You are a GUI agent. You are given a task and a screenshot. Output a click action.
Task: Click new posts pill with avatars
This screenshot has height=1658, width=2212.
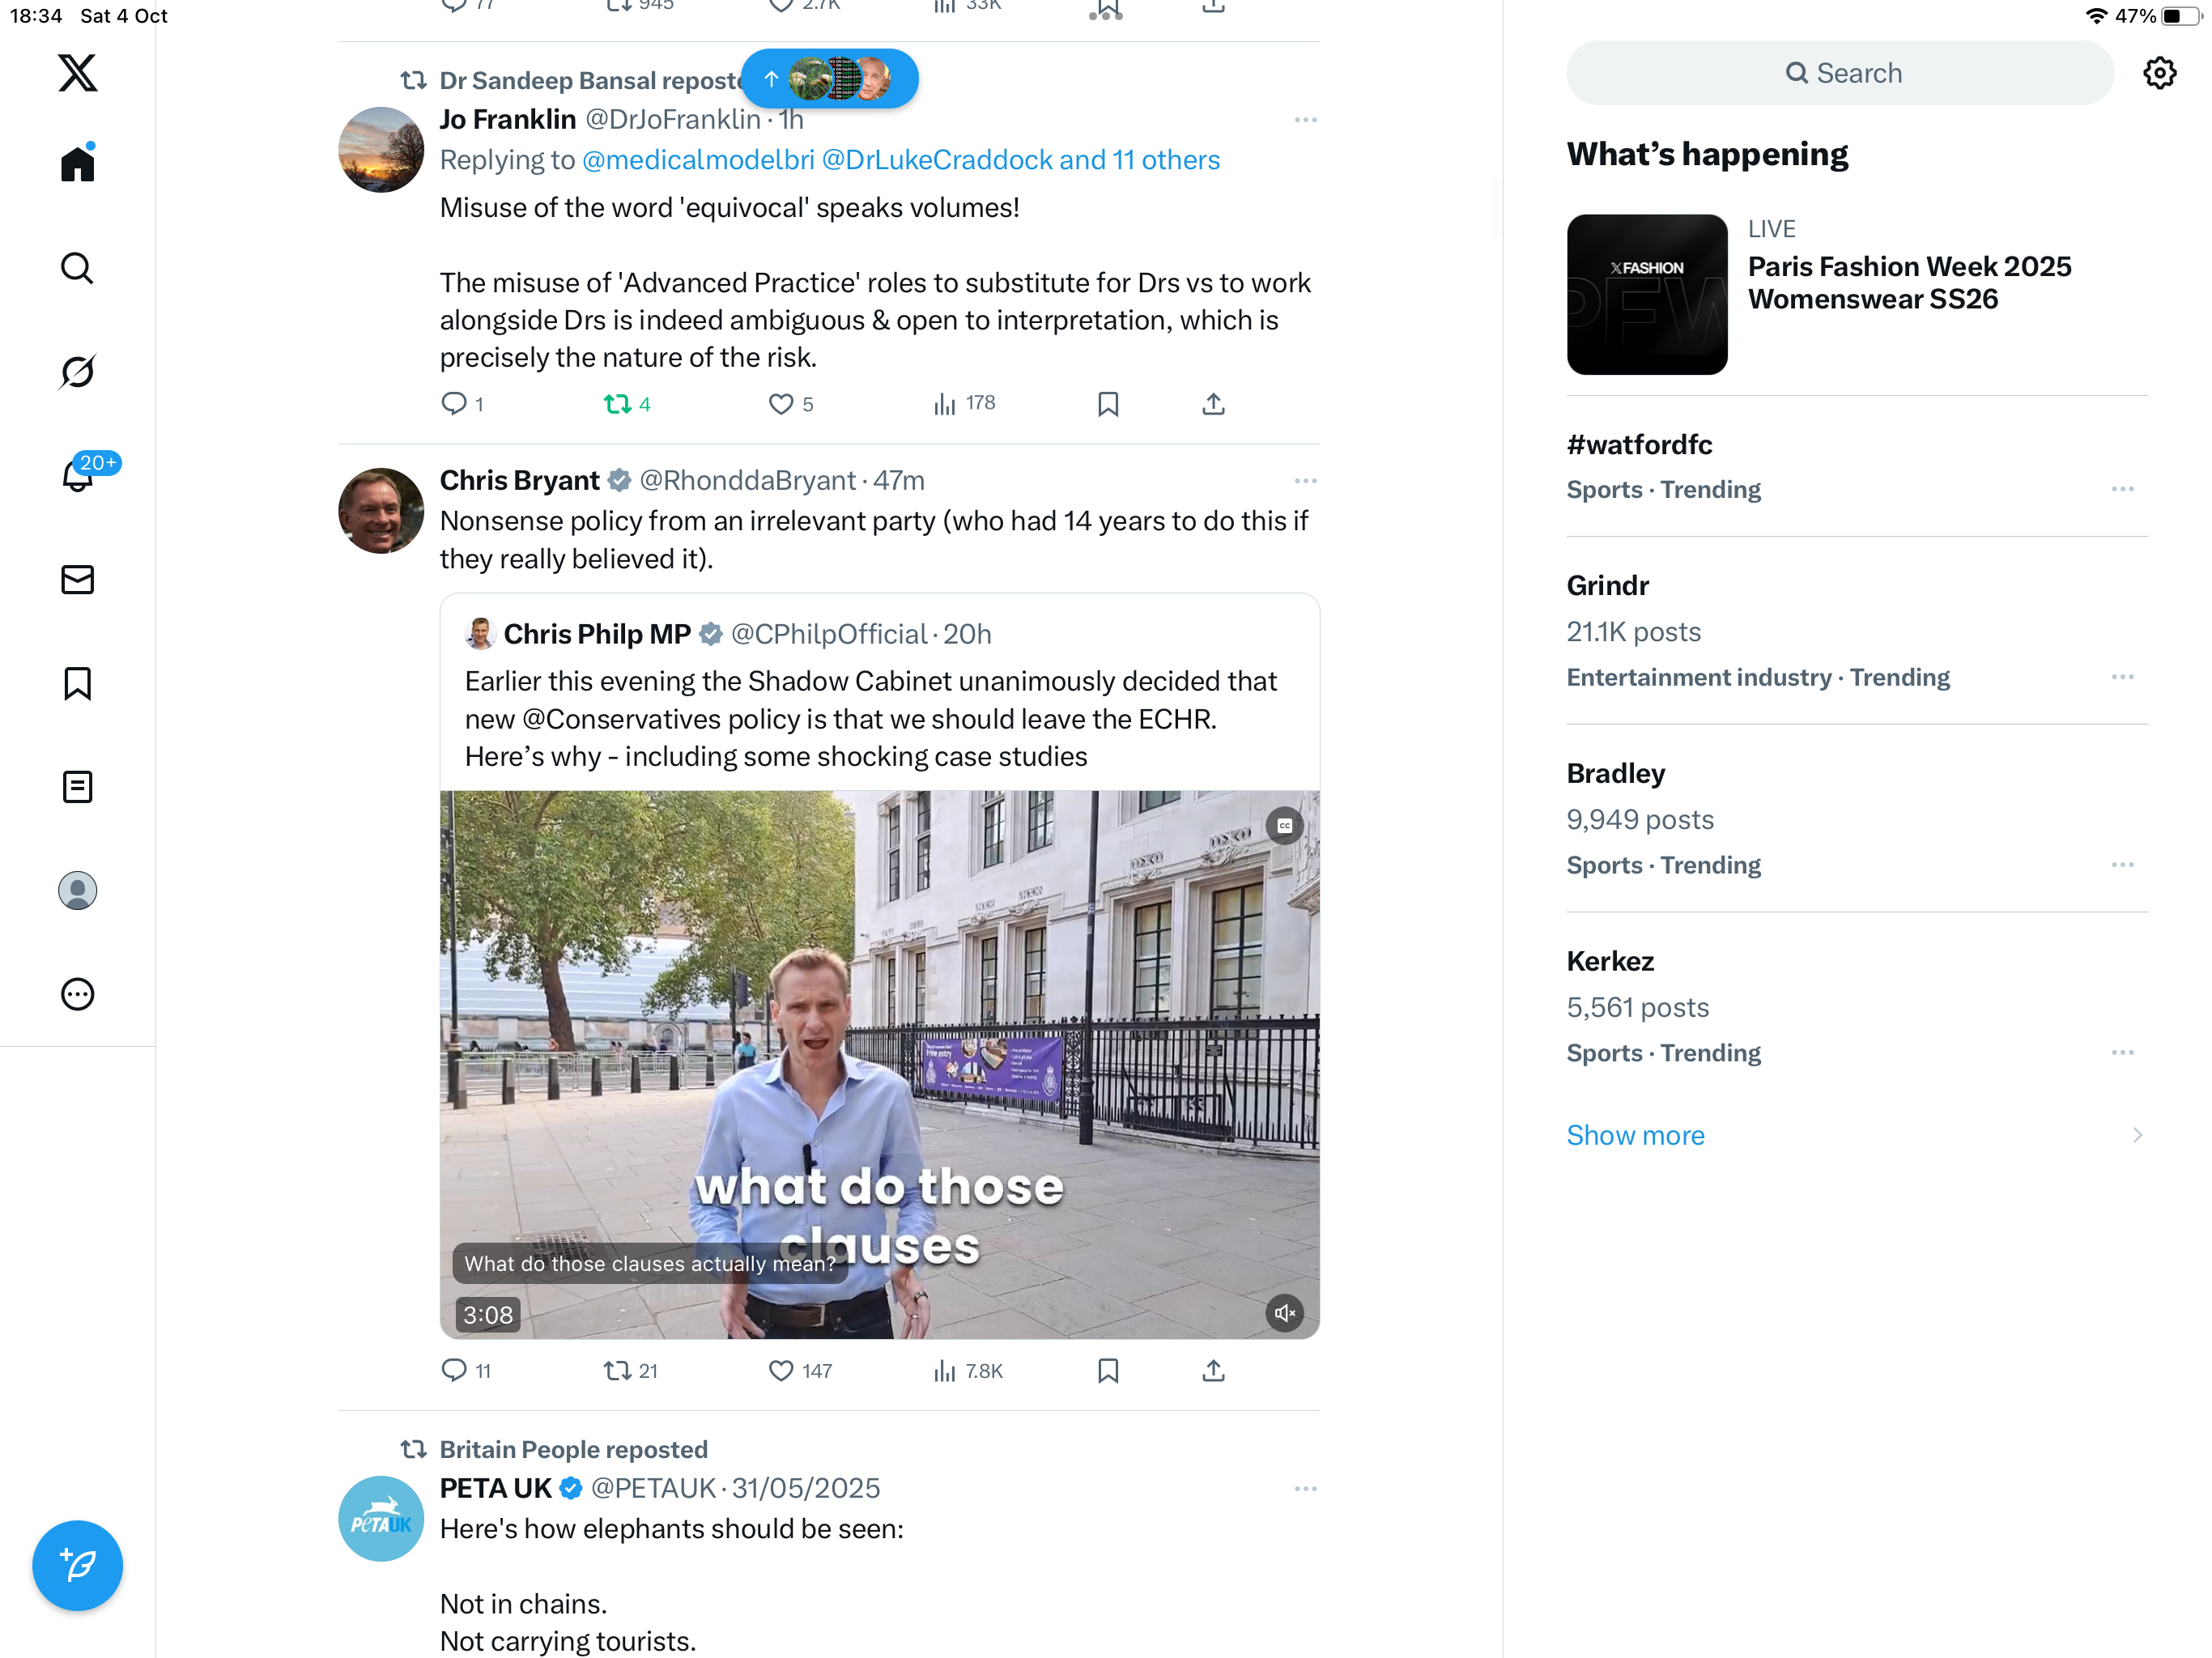tap(829, 79)
